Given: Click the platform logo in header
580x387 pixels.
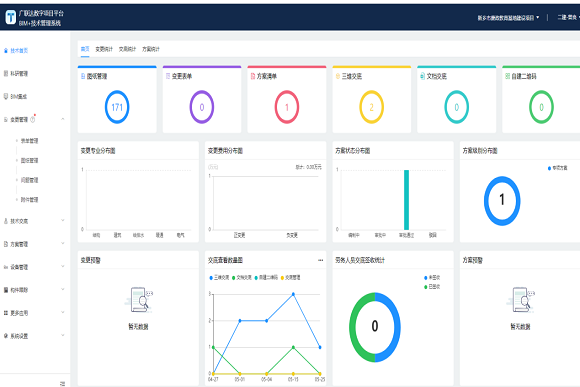Looking at the screenshot, I should [x=10, y=17].
